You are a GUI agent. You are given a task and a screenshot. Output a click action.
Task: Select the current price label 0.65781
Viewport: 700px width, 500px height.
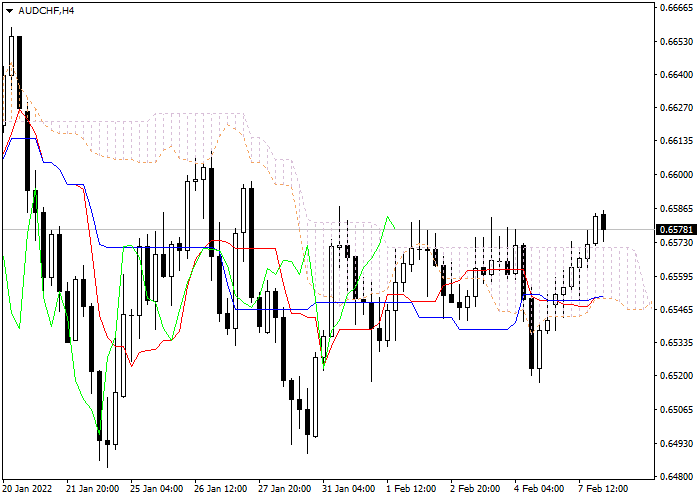point(676,229)
